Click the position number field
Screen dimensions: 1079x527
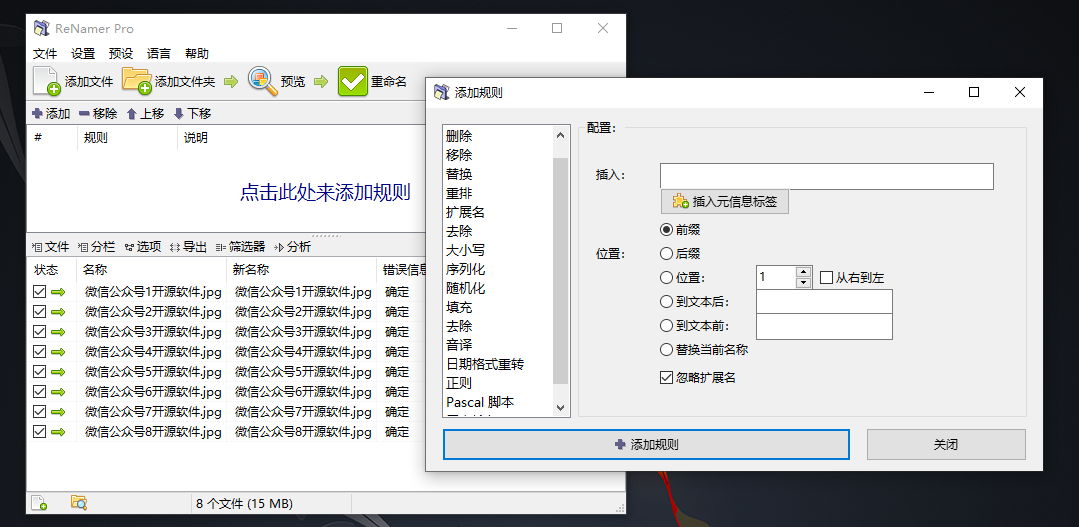pyautogui.click(x=776, y=277)
